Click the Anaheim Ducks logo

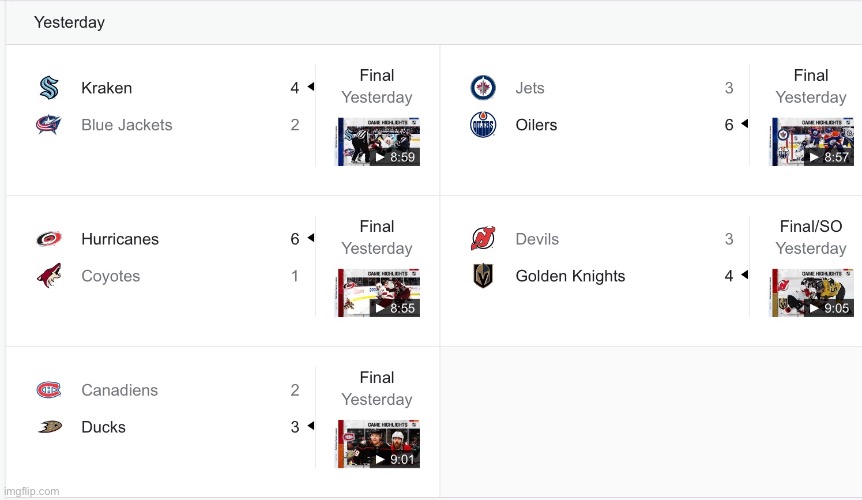[48, 427]
